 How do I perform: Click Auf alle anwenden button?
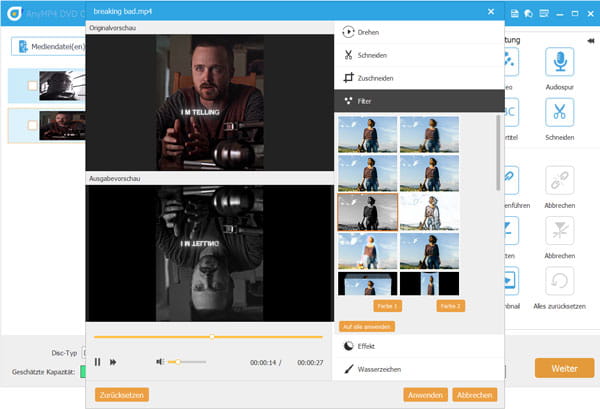click(367, 326)
